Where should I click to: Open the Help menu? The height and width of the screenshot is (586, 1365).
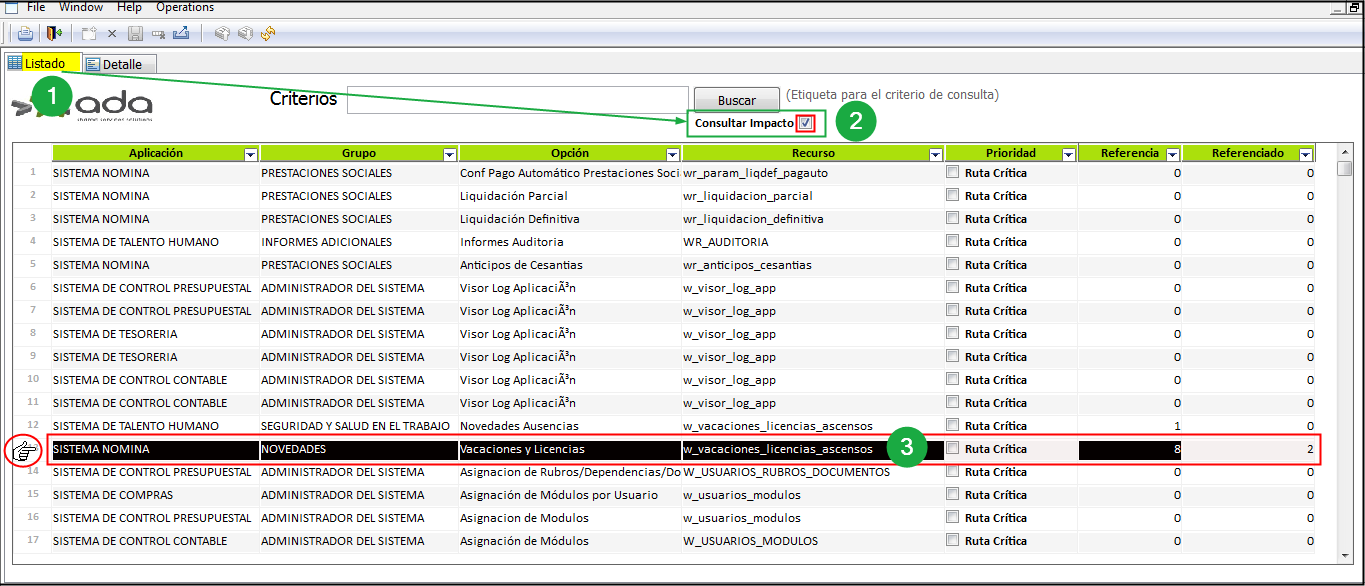tap(129, 7)
